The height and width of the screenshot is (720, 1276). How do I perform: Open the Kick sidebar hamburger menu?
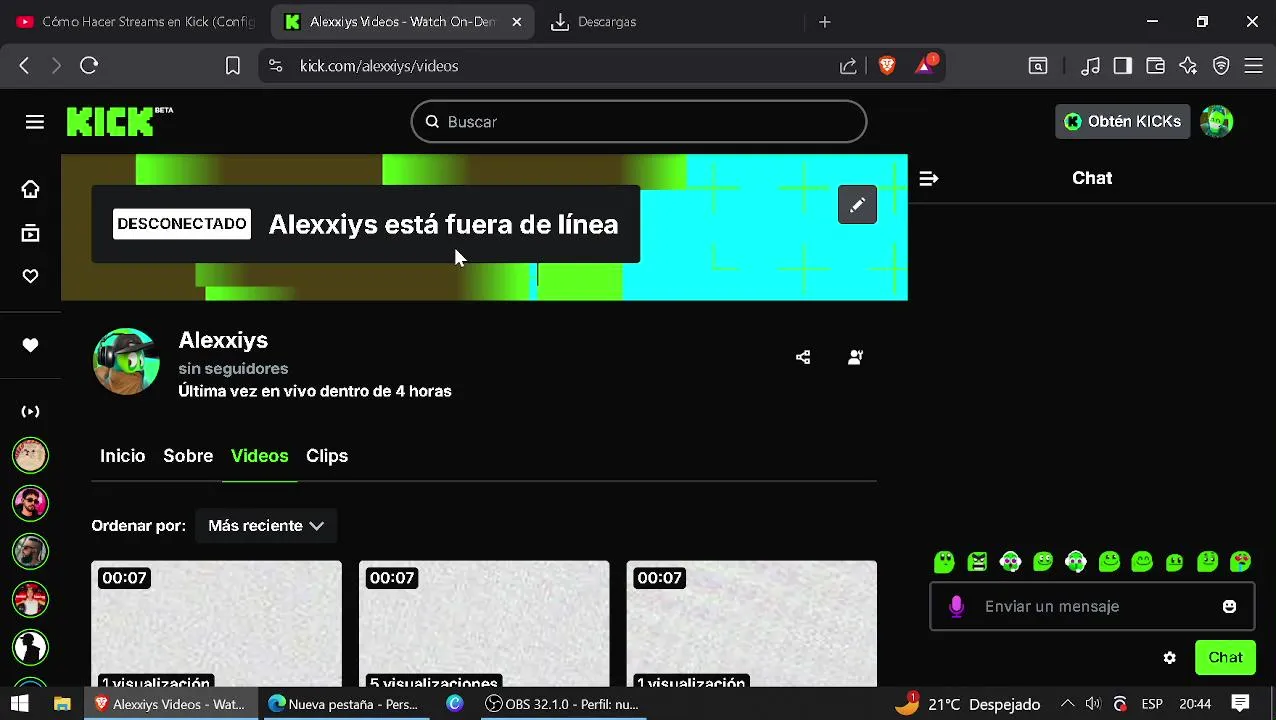point(35,122)
